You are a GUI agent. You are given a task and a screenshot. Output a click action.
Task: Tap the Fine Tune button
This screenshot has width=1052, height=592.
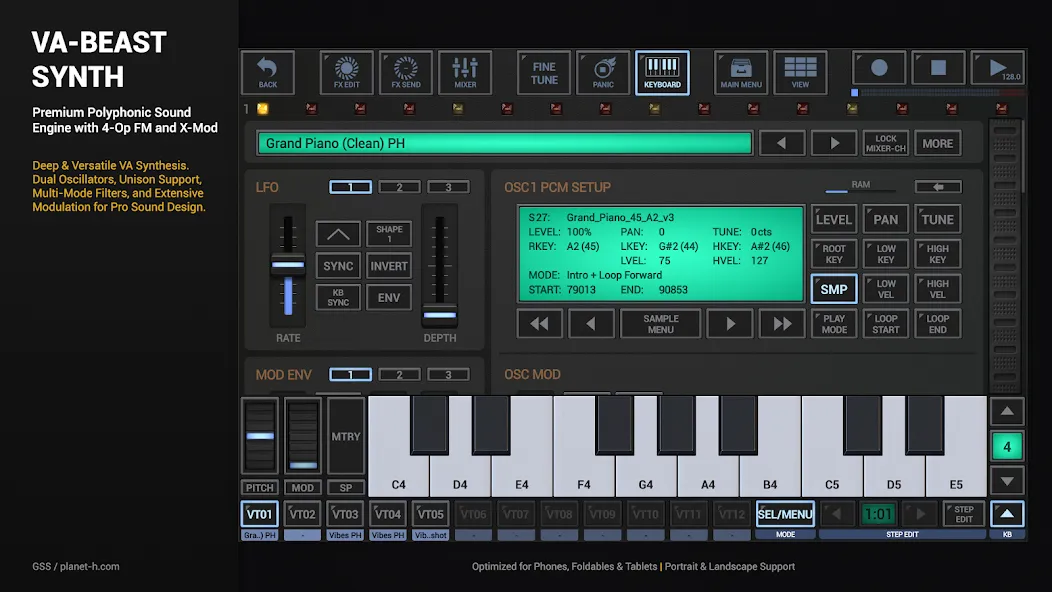[544, 72]
